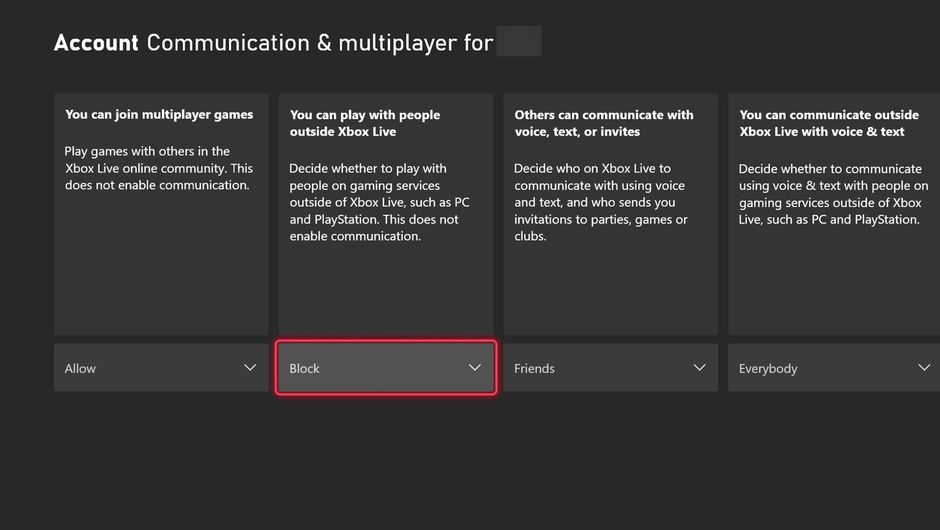Image resolution: width=940 pixels, height=530 pixels.
Task: Click the blurred gamertag next to the page title
Action: [x=519, y=42]
